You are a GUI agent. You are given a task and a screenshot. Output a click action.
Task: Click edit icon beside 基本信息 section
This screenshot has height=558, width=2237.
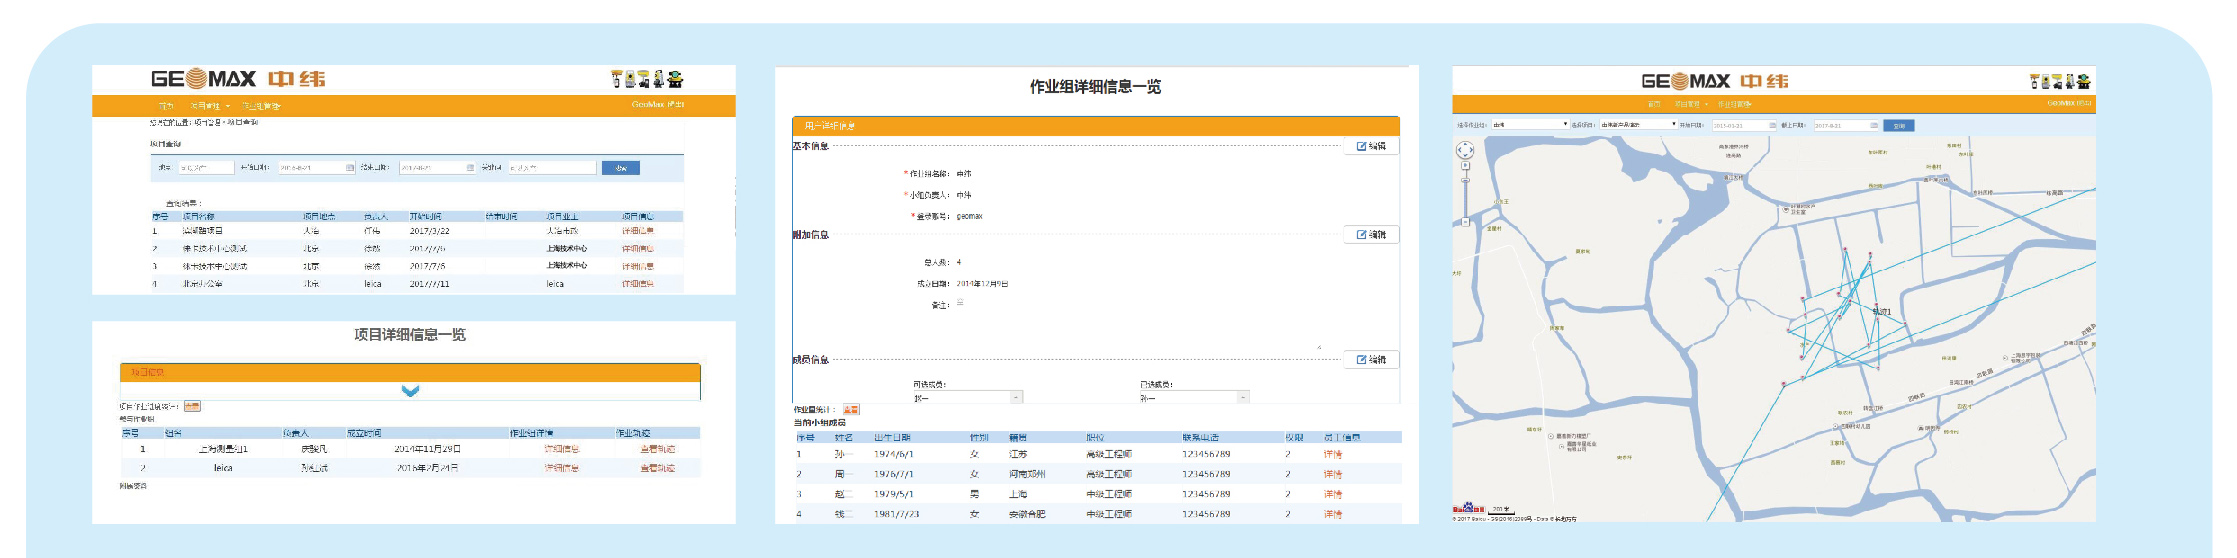coord(1371,146)
